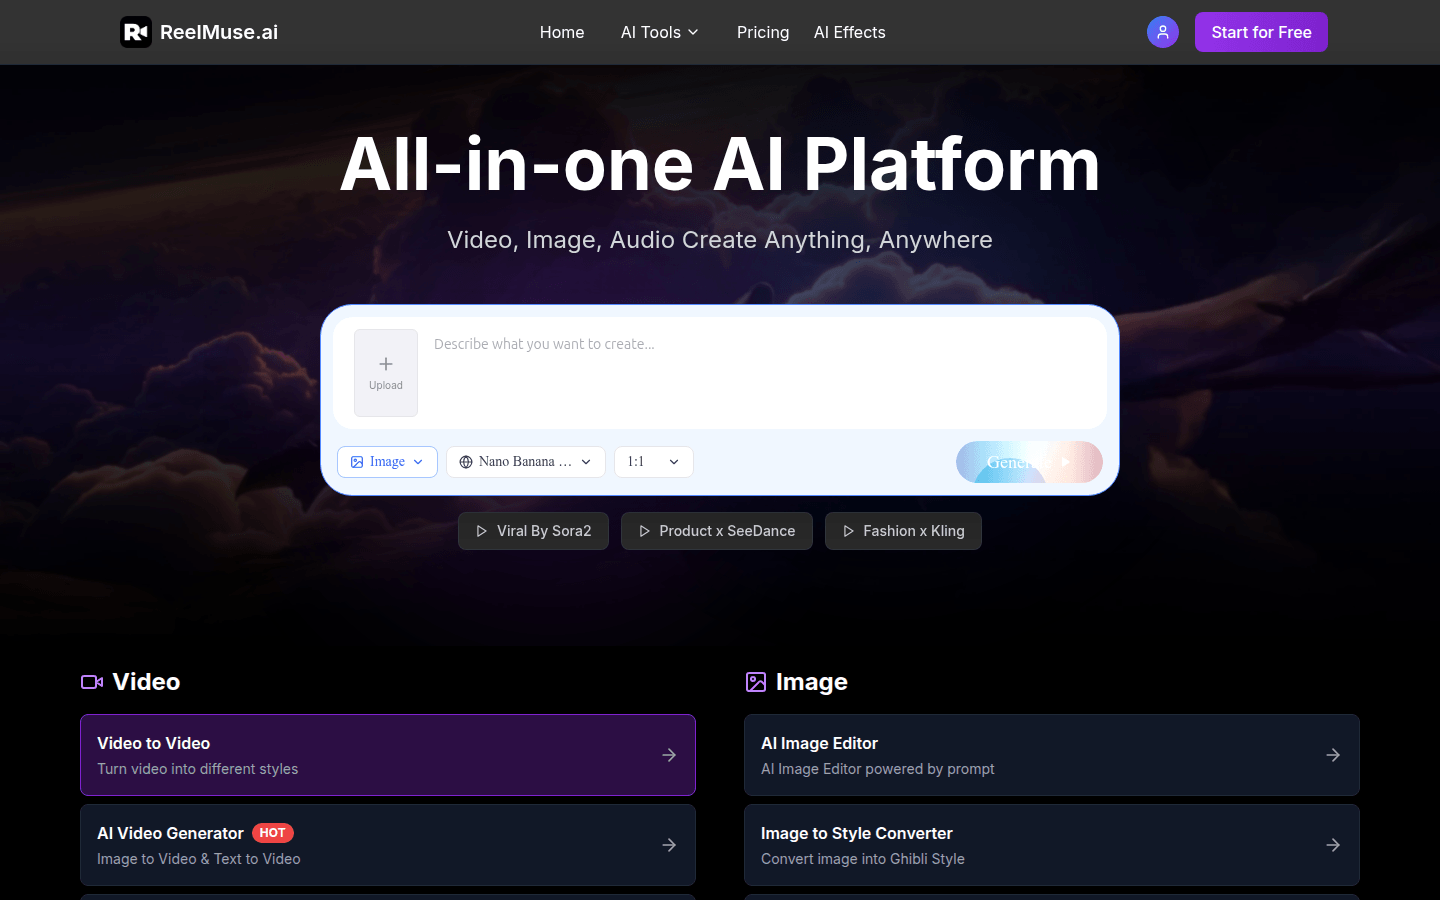Click the arrow icon on Video to Video card
Image resolution: width=1440 pixels, height=900 pixels.
pyautogui.click(x=668, y=755)
